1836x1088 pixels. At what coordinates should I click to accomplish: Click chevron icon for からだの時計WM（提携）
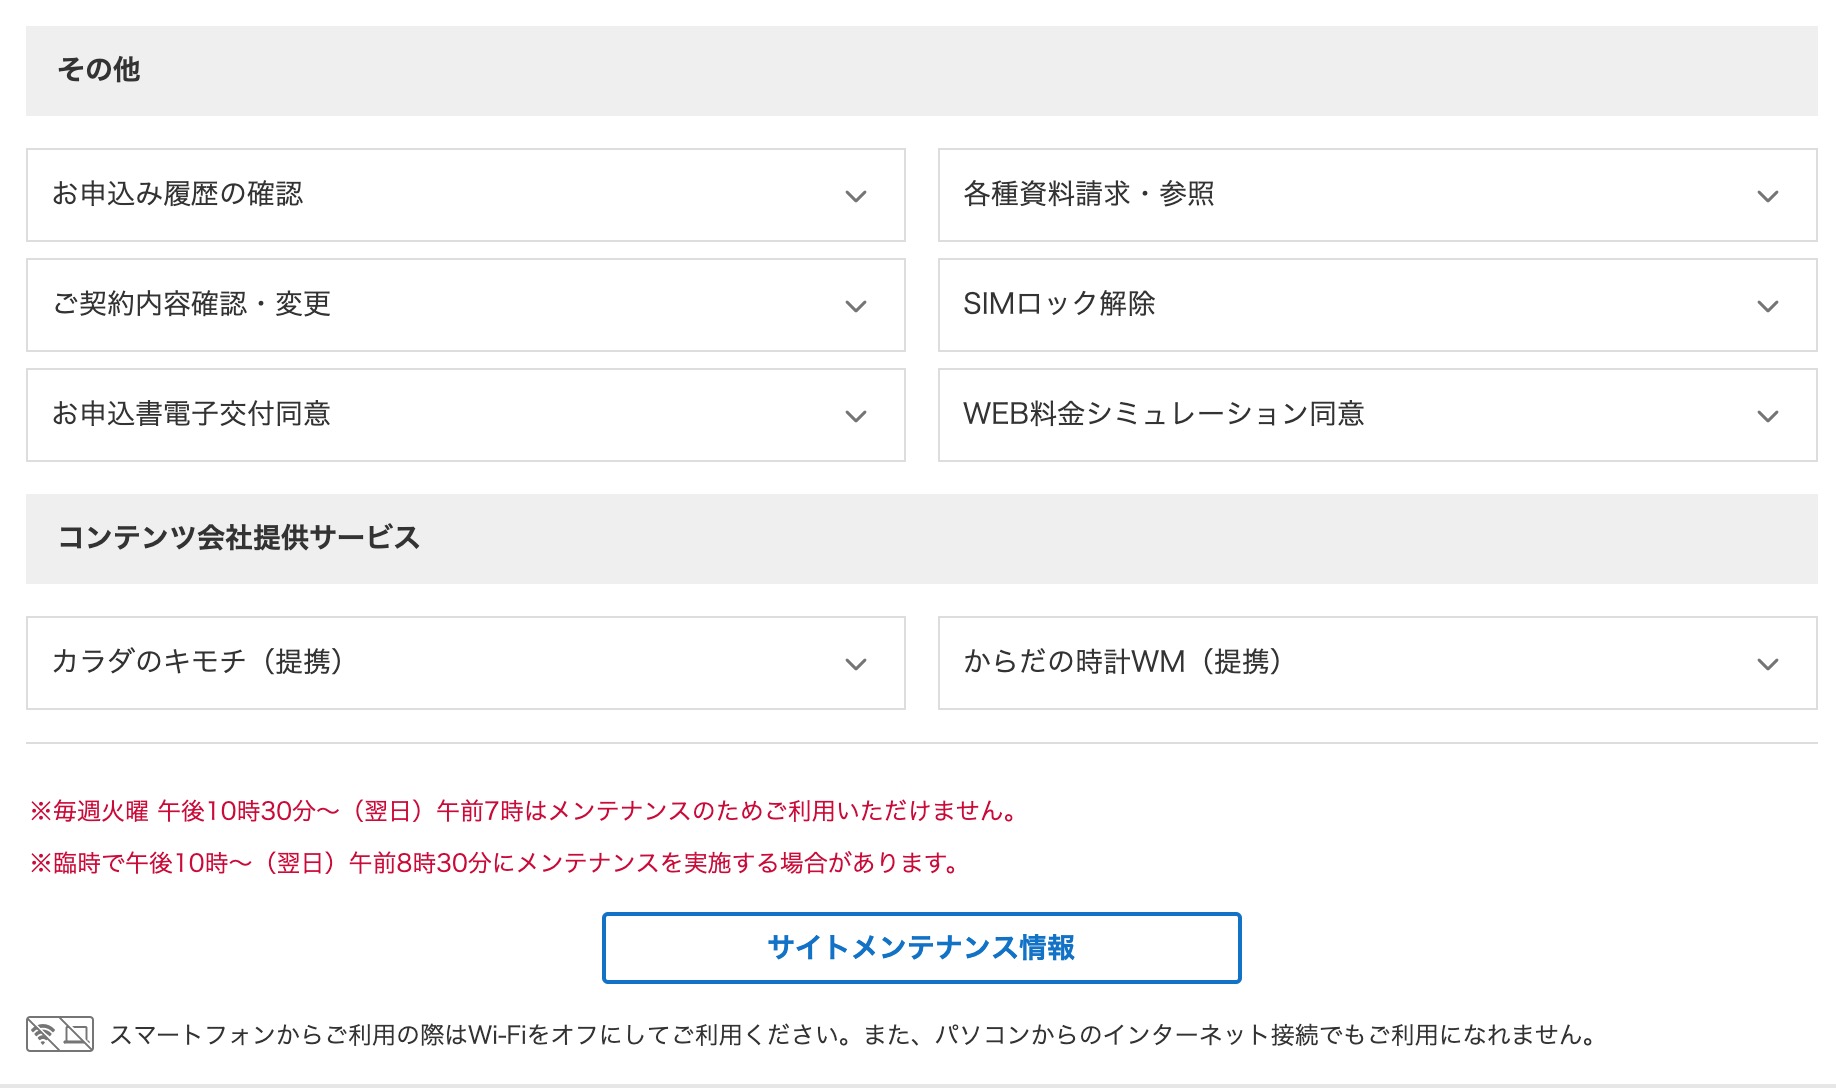coord(1767,664)
